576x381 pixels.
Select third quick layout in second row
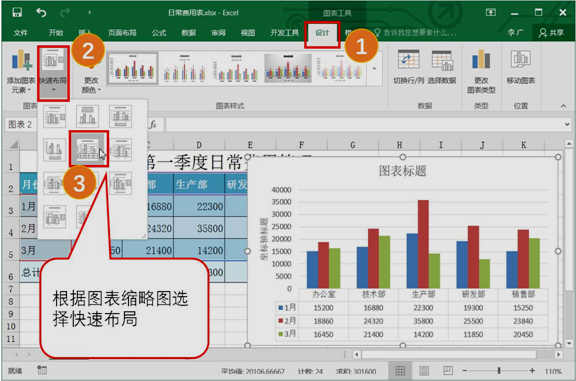pyautogui.click(x=120, y=150)
